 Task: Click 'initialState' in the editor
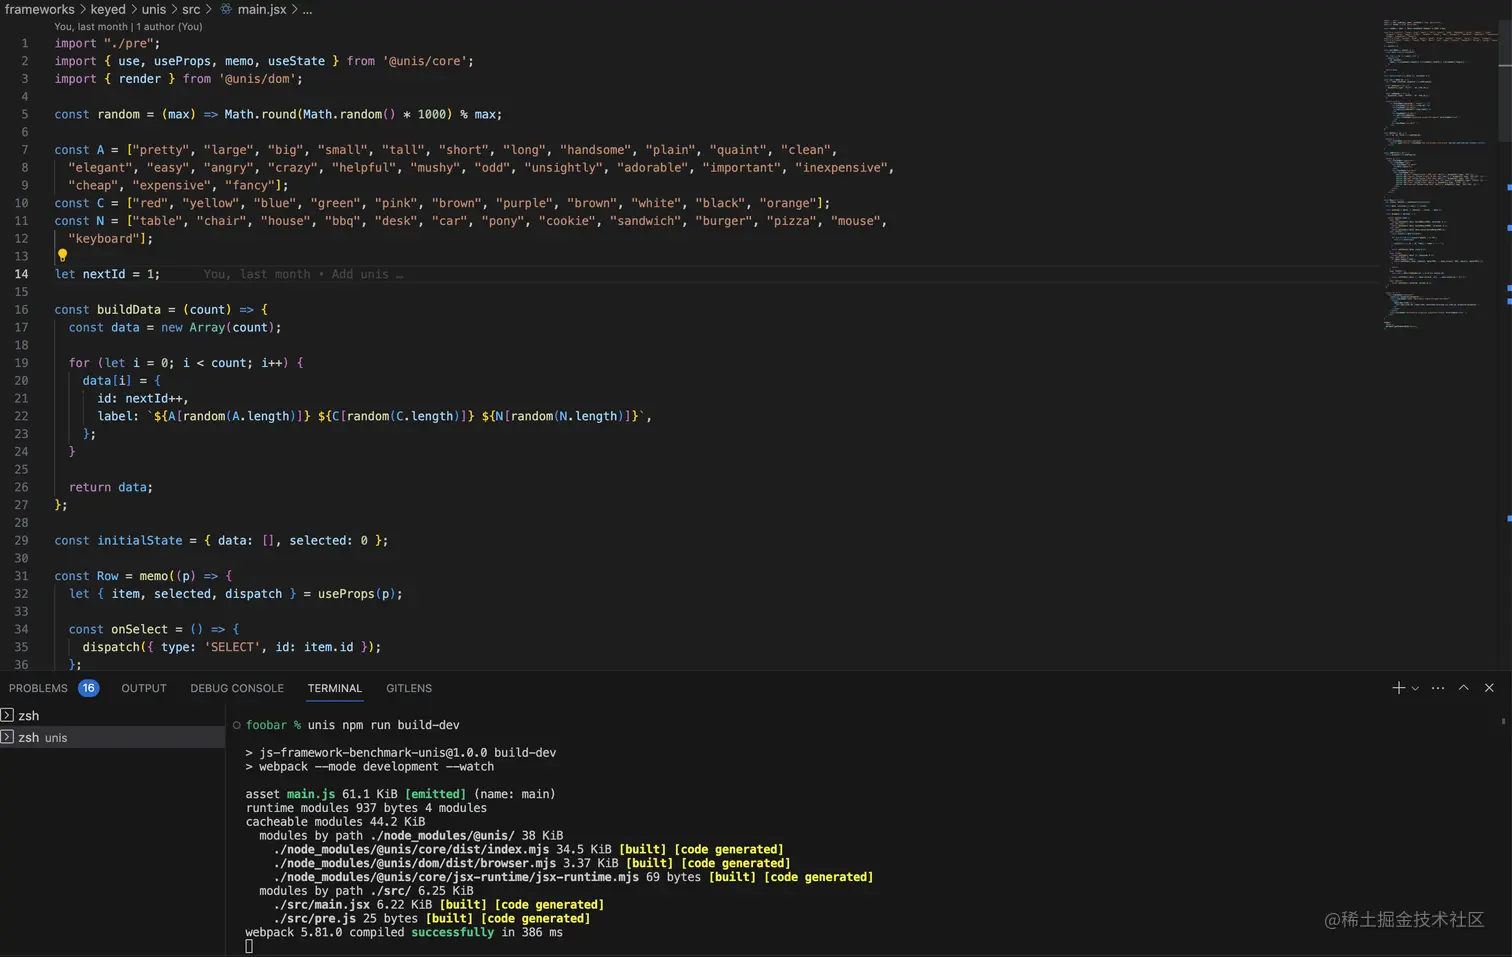click(140, 541)
